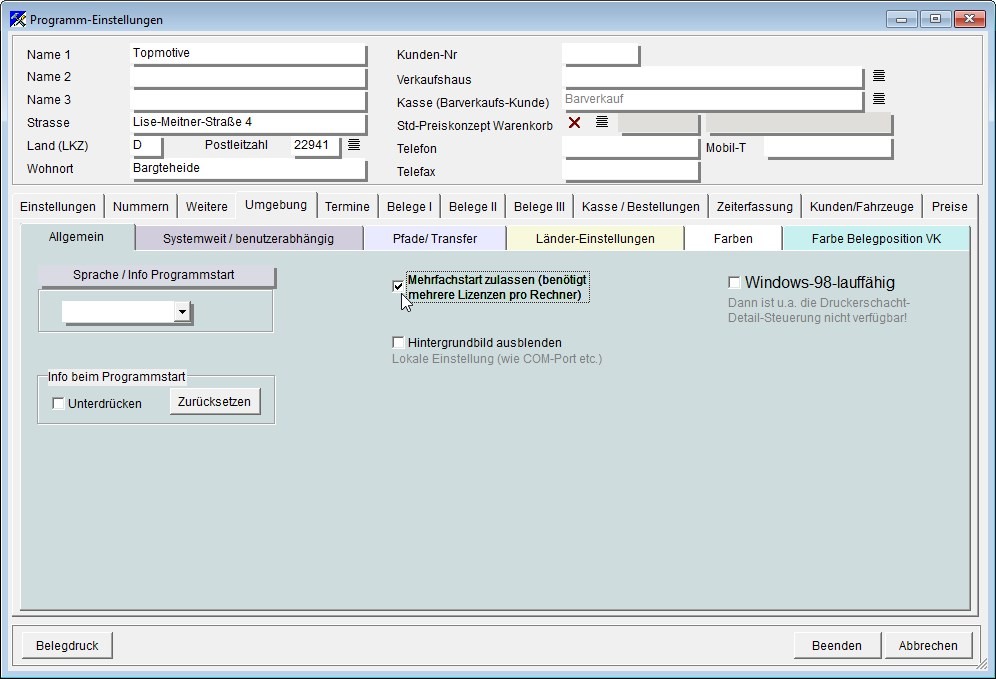Click the Mobil-T input field
The image size is (996, 679).
click(829, 147)
